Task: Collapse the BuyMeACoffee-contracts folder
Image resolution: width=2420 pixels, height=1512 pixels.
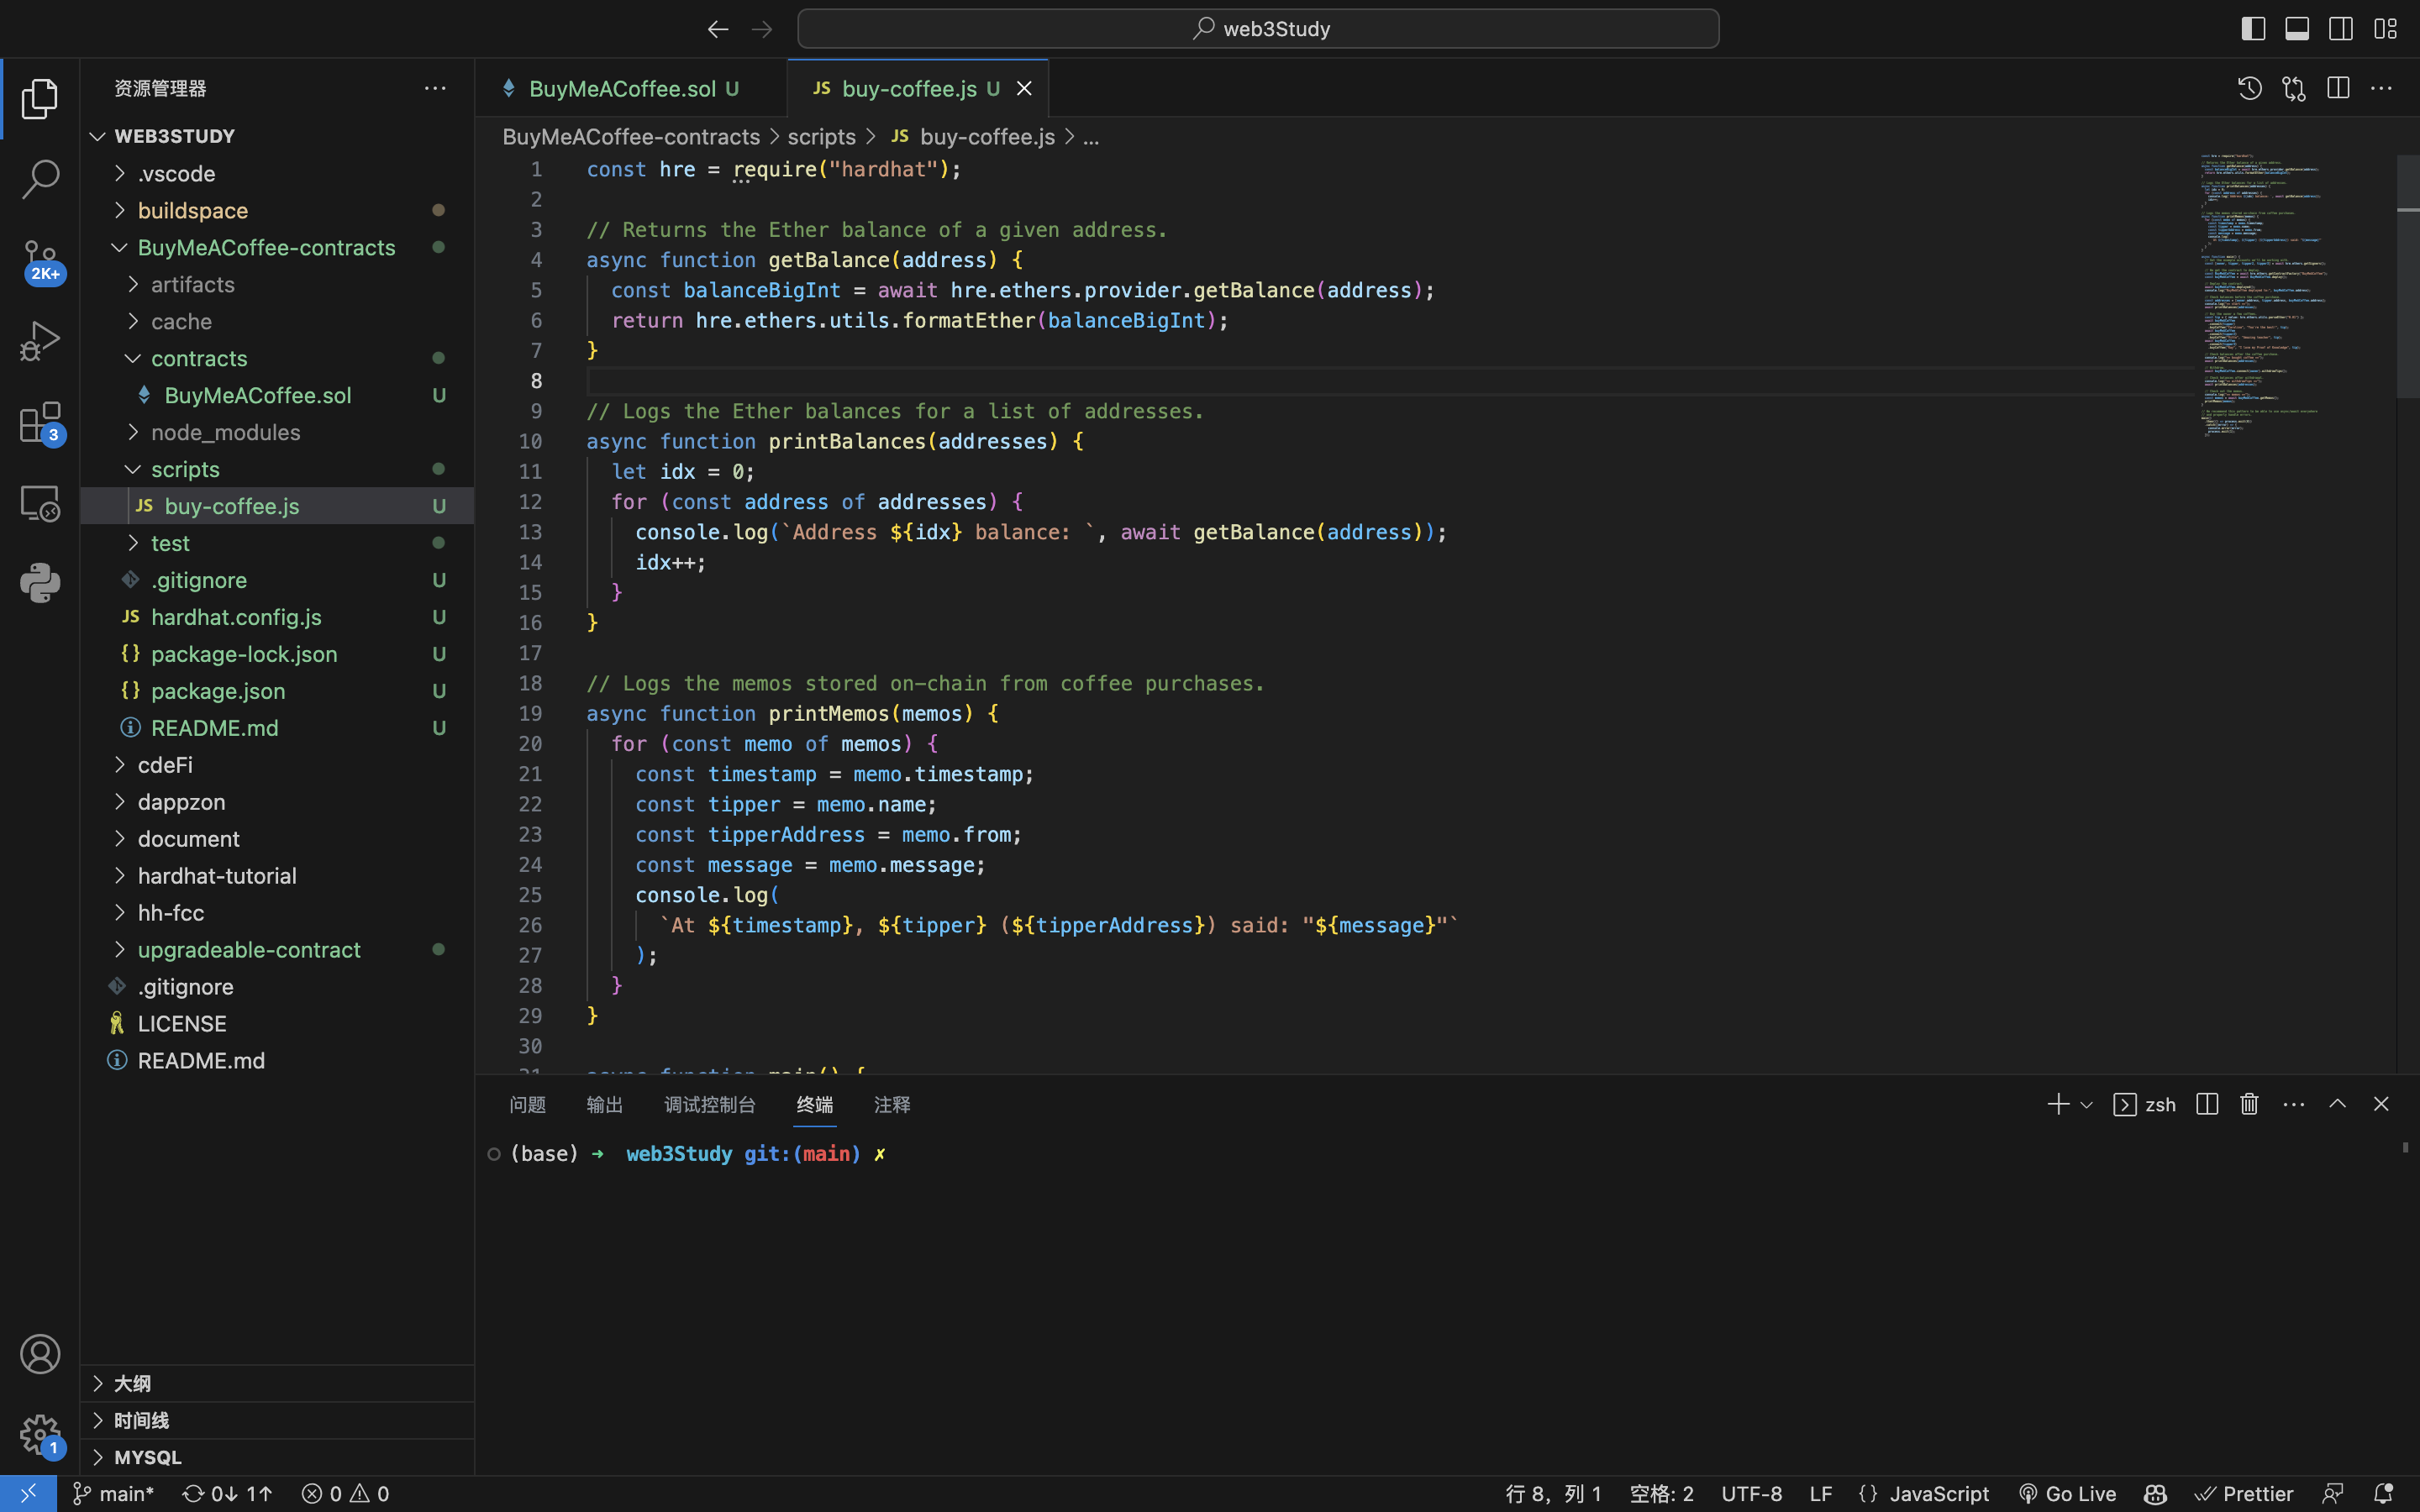Action: 277,248
